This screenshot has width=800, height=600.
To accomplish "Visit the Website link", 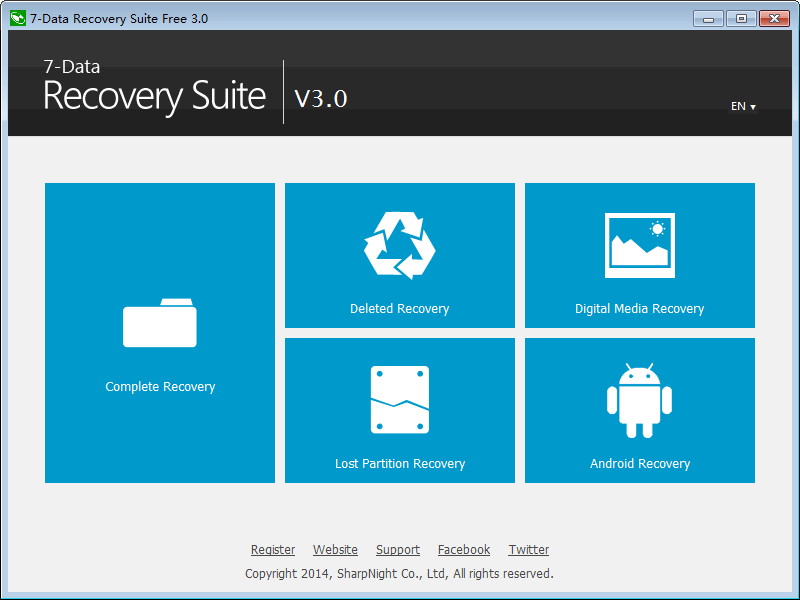I will 335,549.
